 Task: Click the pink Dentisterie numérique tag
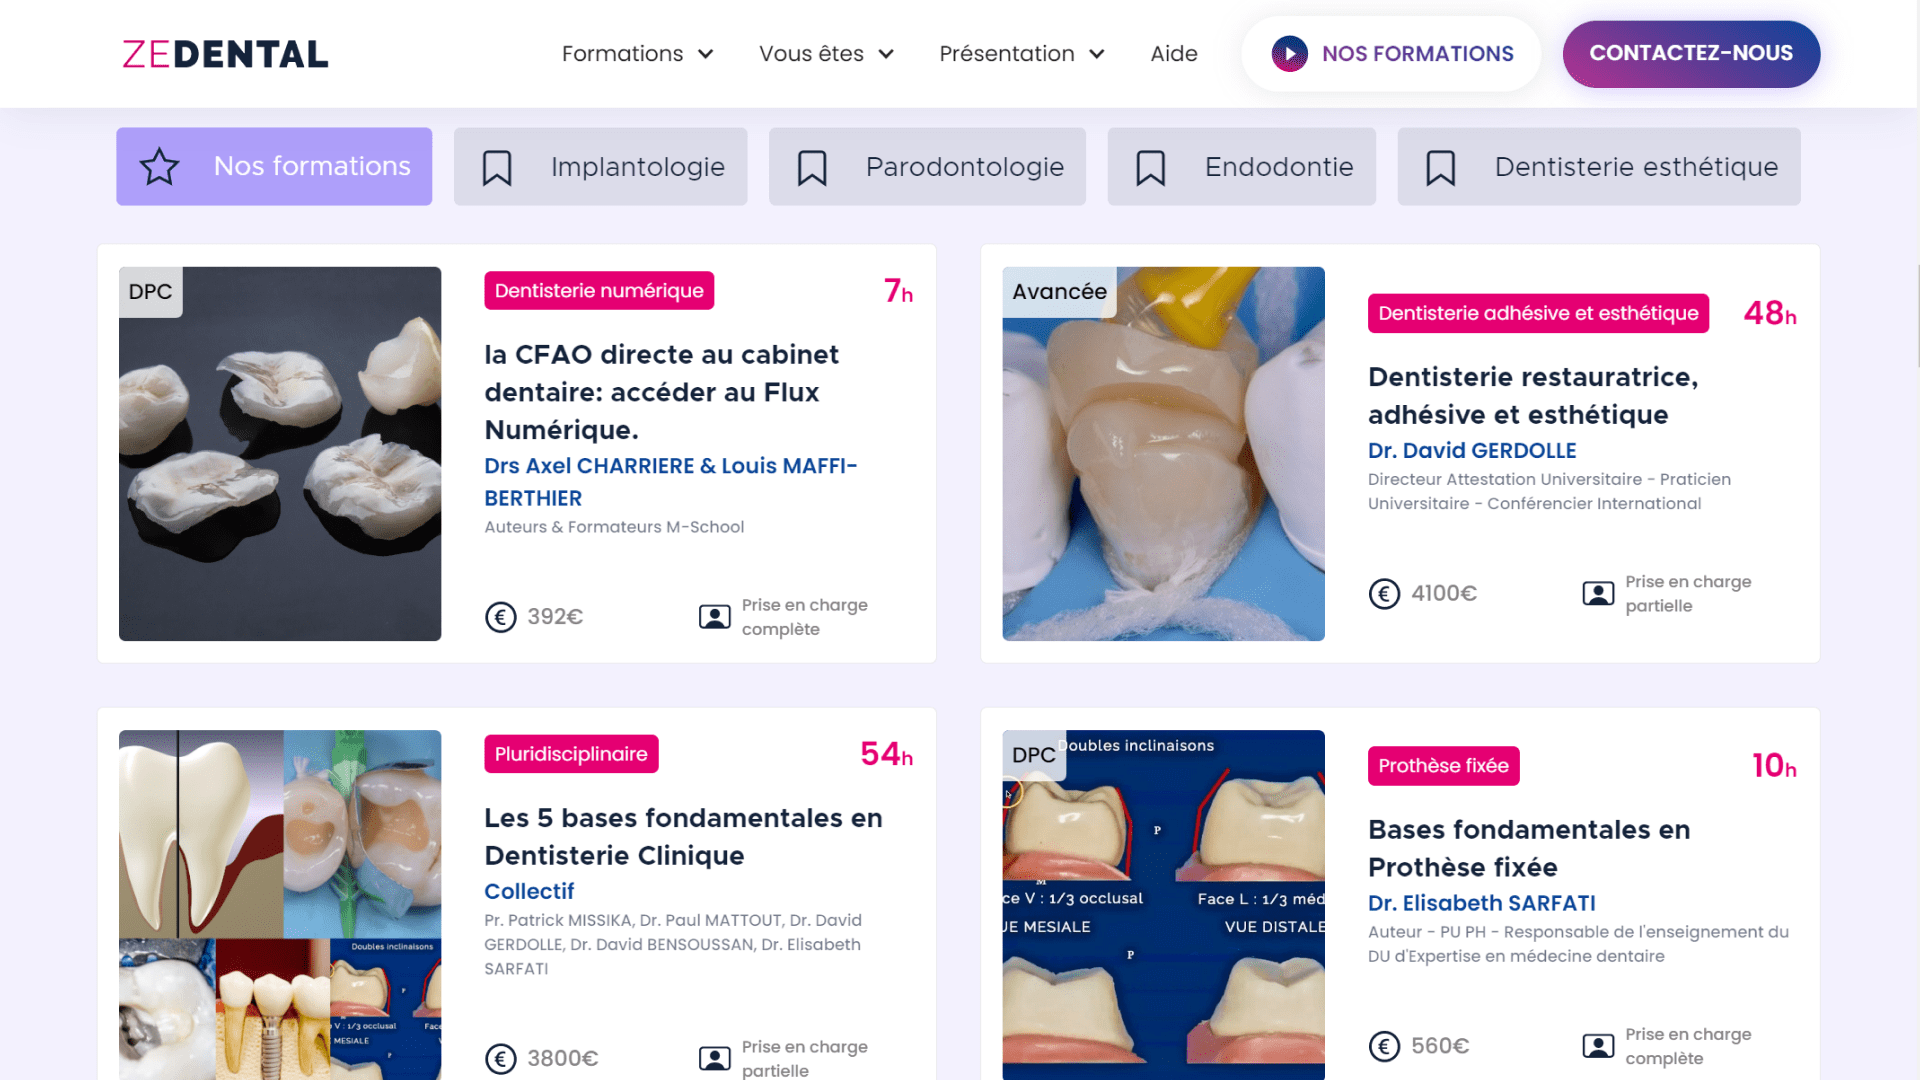pyautogui.click(x=599, y=291)
